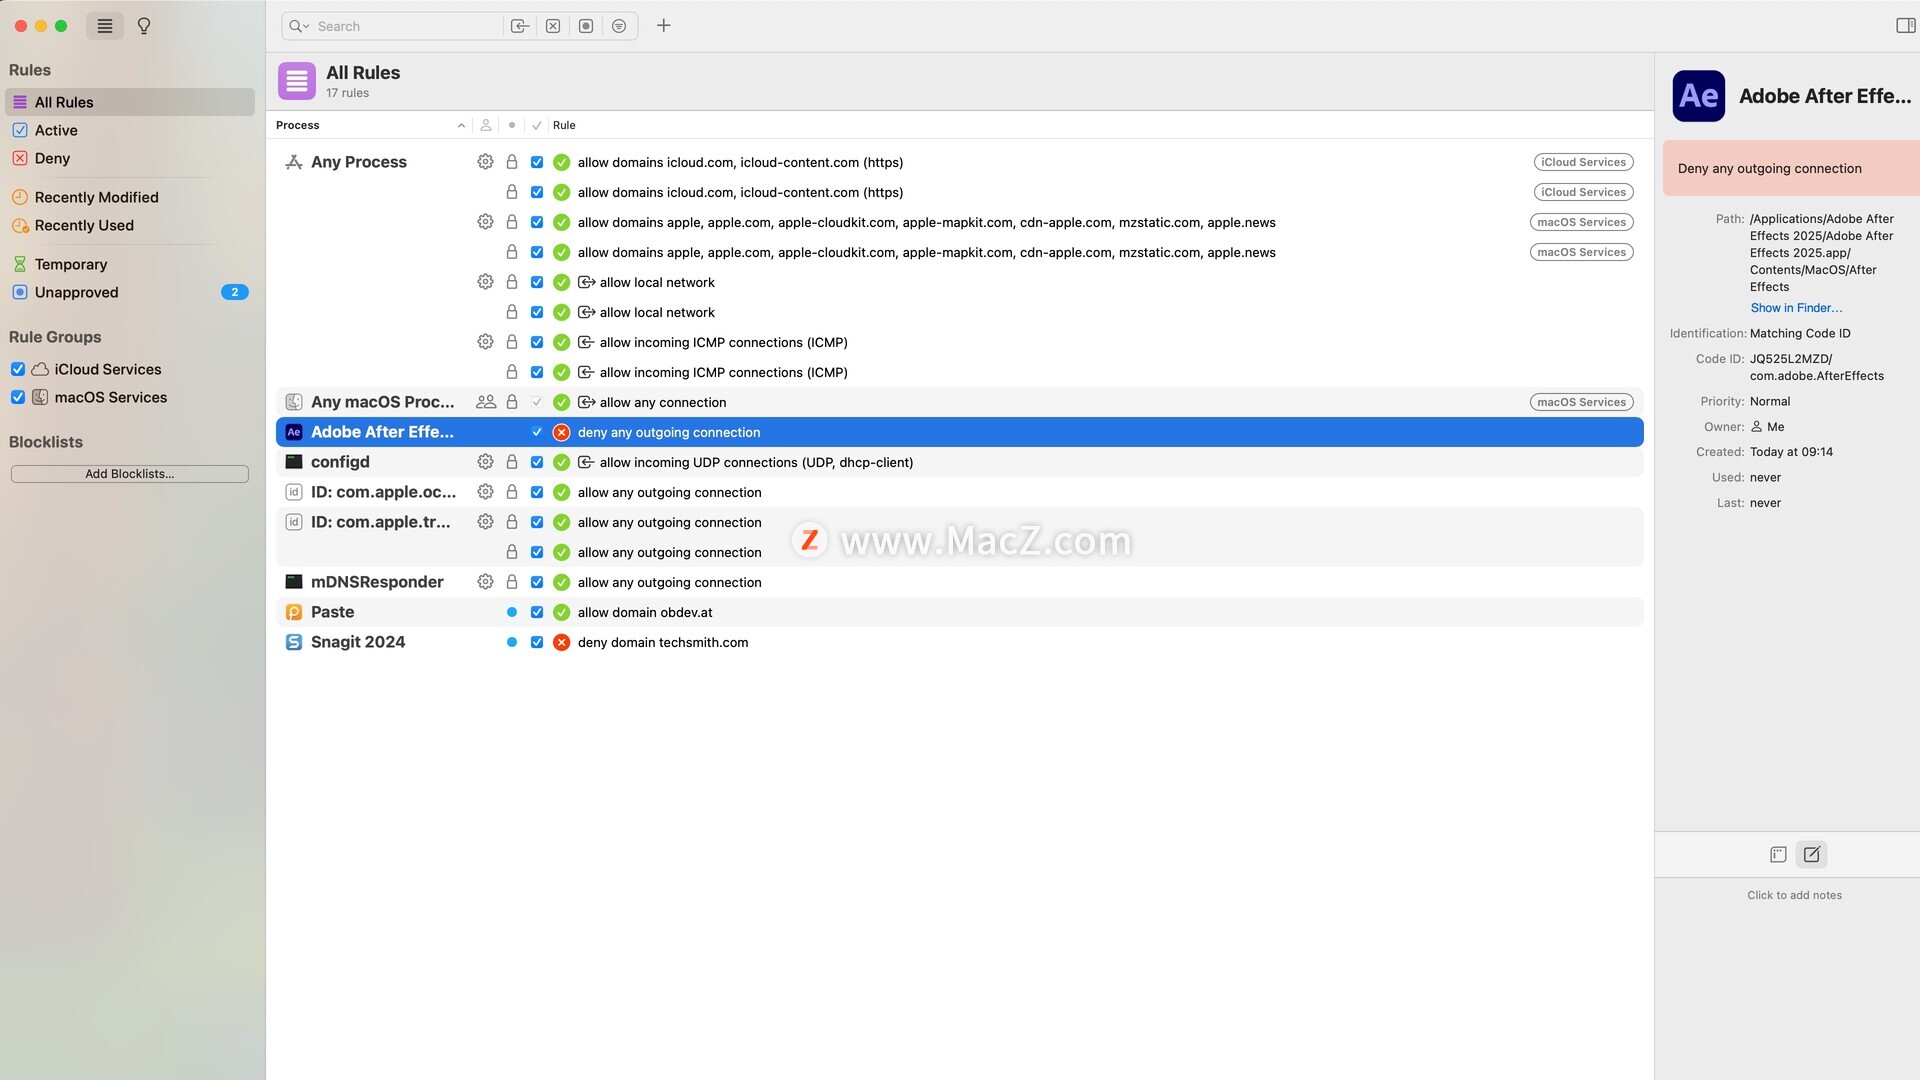1920x1080 pixels.
Task: Click Show in Finder link
Action: pos(1796,308)
